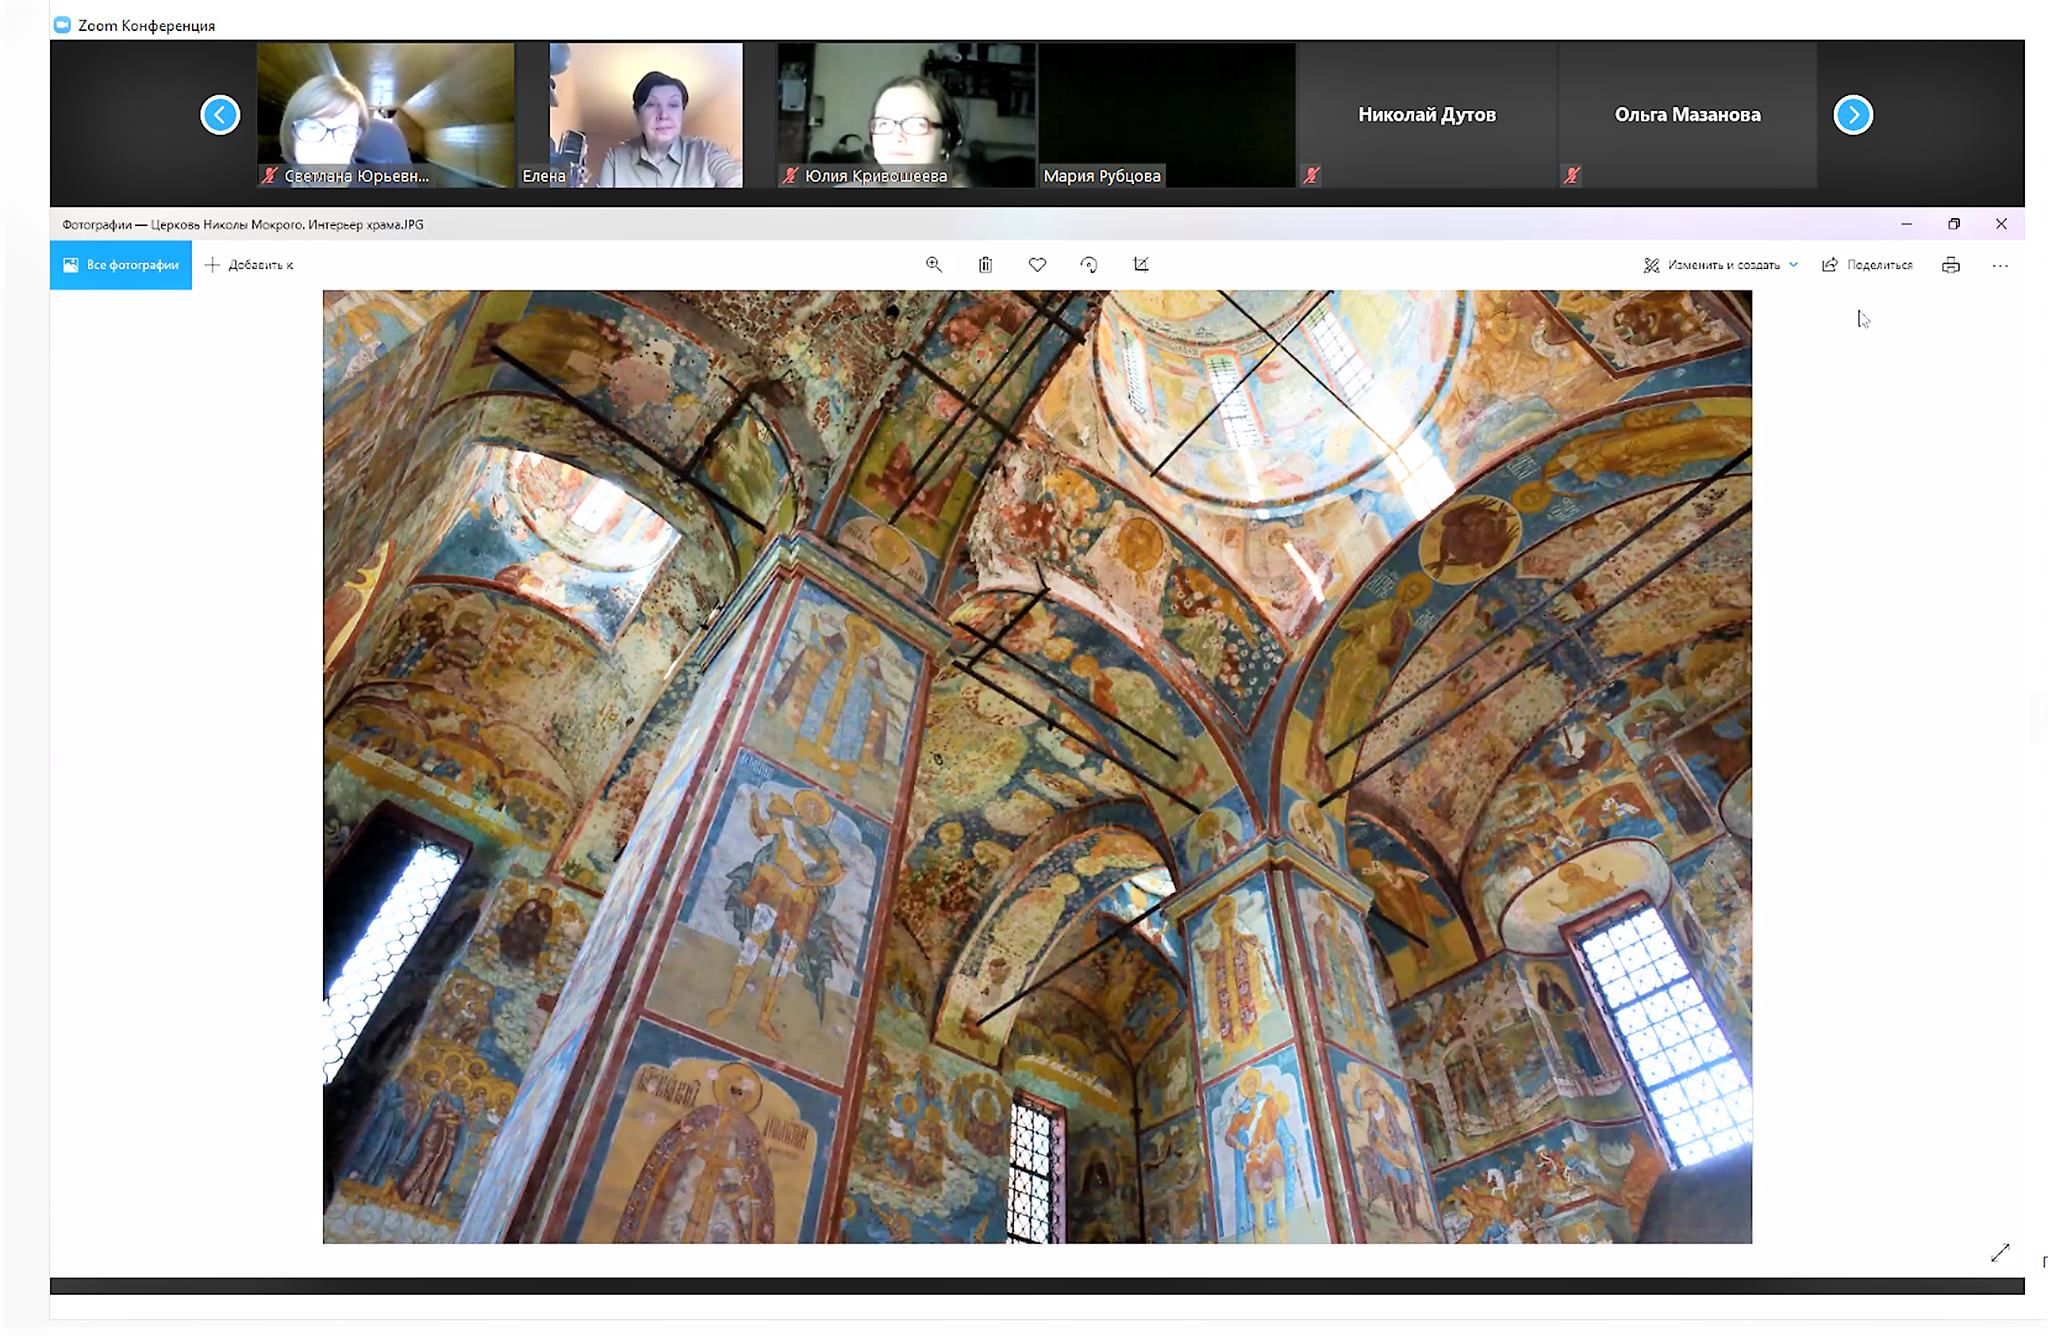Click the fresco photo in viewer
This screenshot has width=2048, height=1336.
tap(1037, 767)
